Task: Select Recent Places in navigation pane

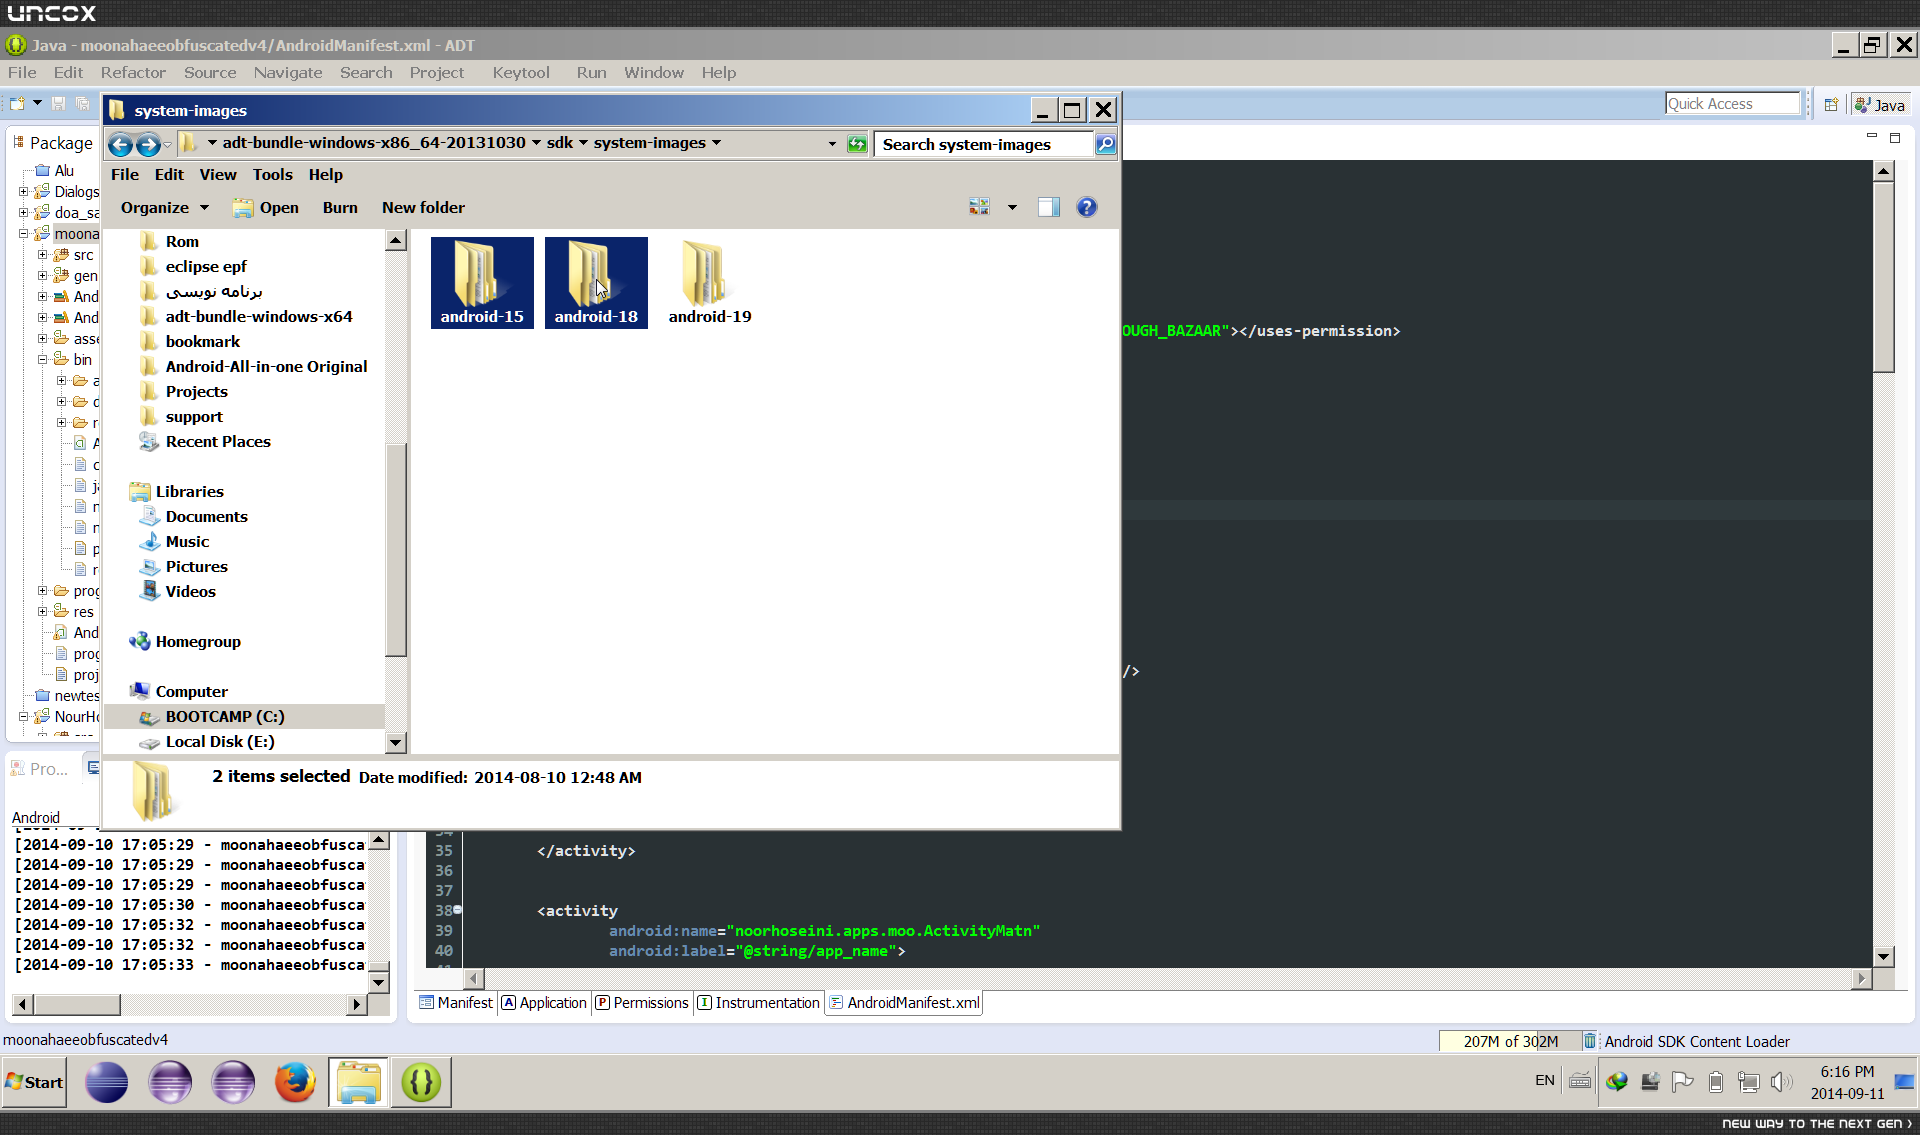Action: 218,441
